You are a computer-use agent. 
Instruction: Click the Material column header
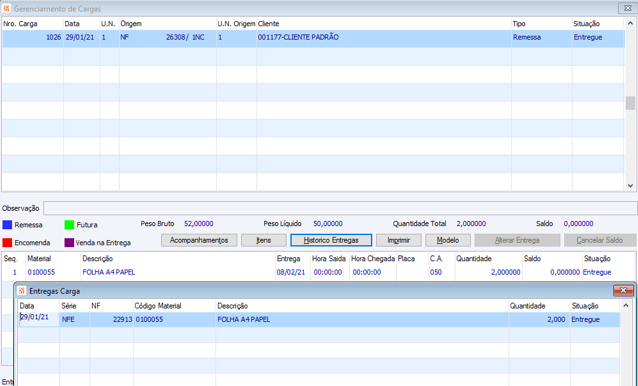(x=39, y=258)
